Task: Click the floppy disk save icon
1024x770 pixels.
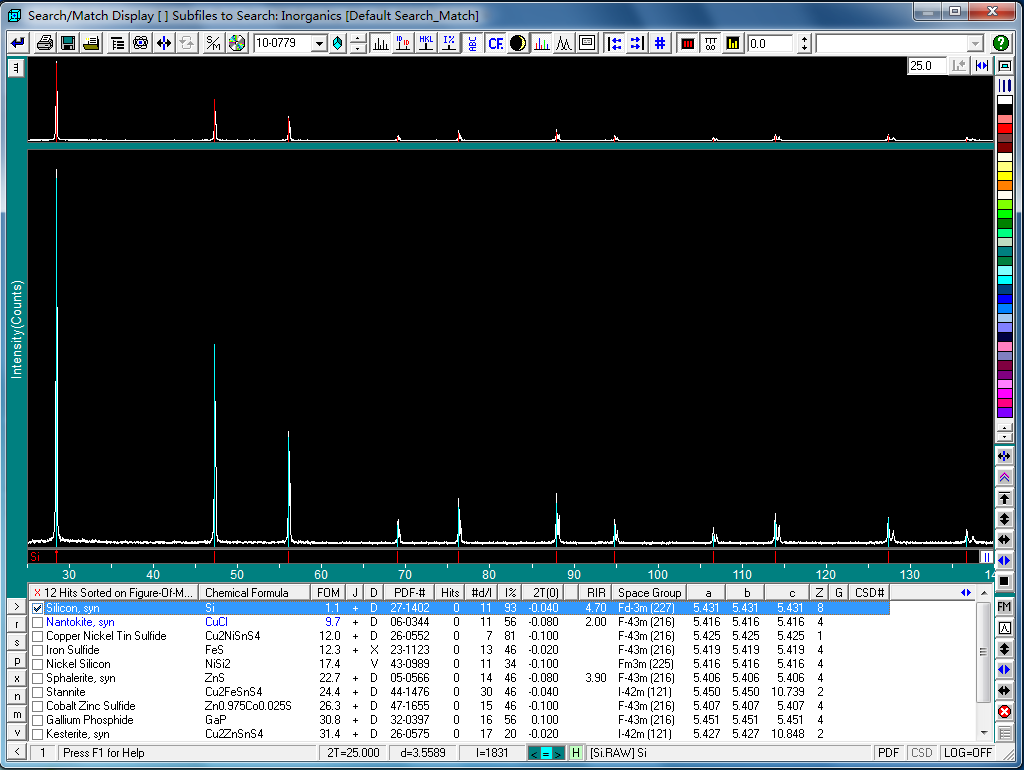Action: pyautogui.click(x=68, y=43)
